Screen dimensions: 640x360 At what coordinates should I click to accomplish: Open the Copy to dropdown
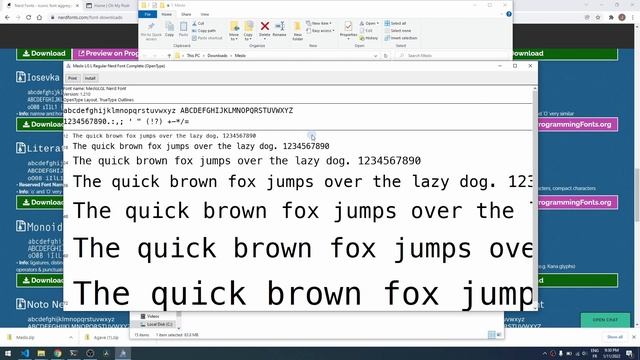pos(248,31)
